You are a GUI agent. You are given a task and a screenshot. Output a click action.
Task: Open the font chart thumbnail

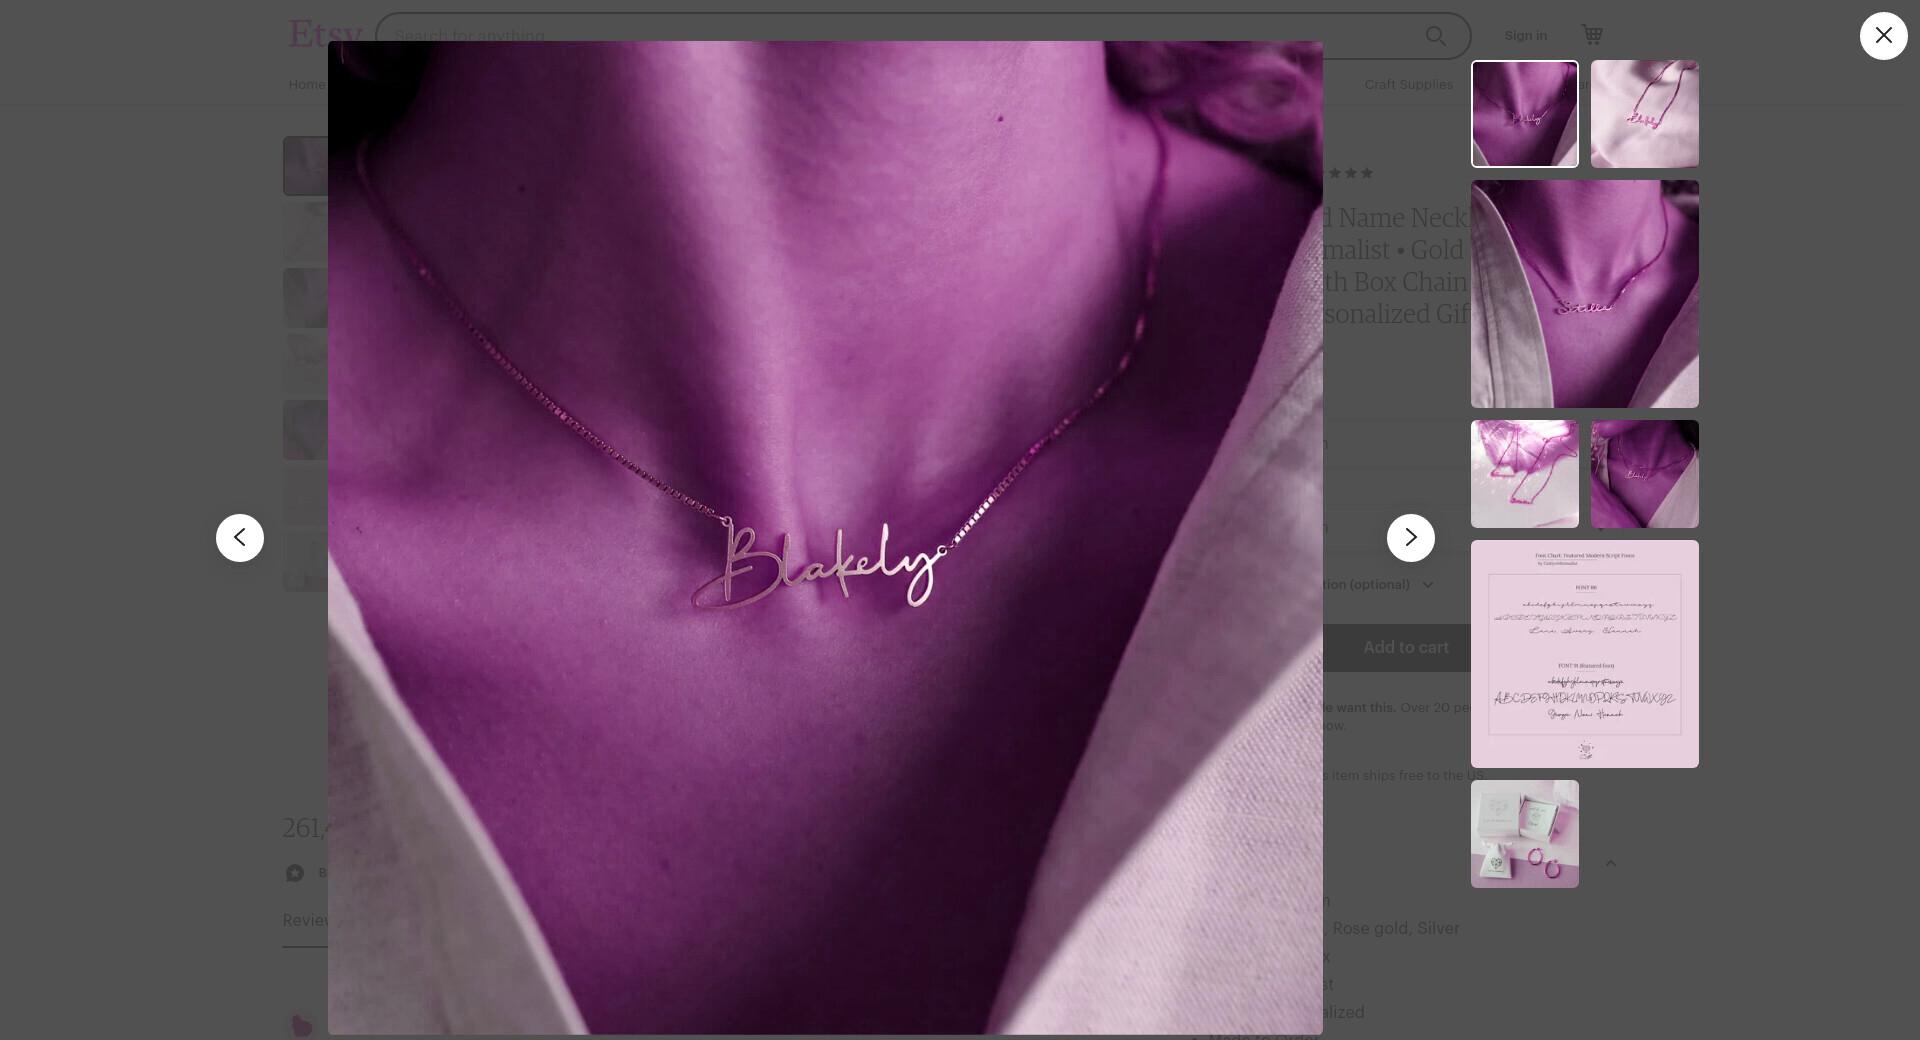pos(1584,654)
